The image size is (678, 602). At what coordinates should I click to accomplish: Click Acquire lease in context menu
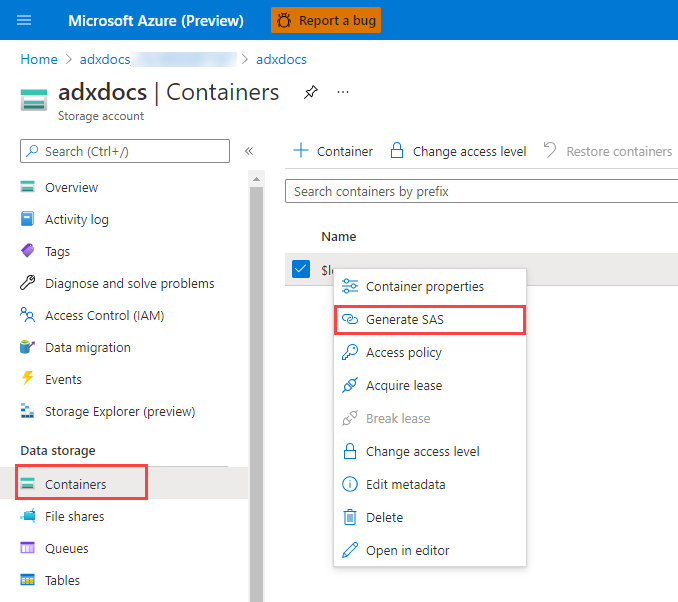[403, 385]
